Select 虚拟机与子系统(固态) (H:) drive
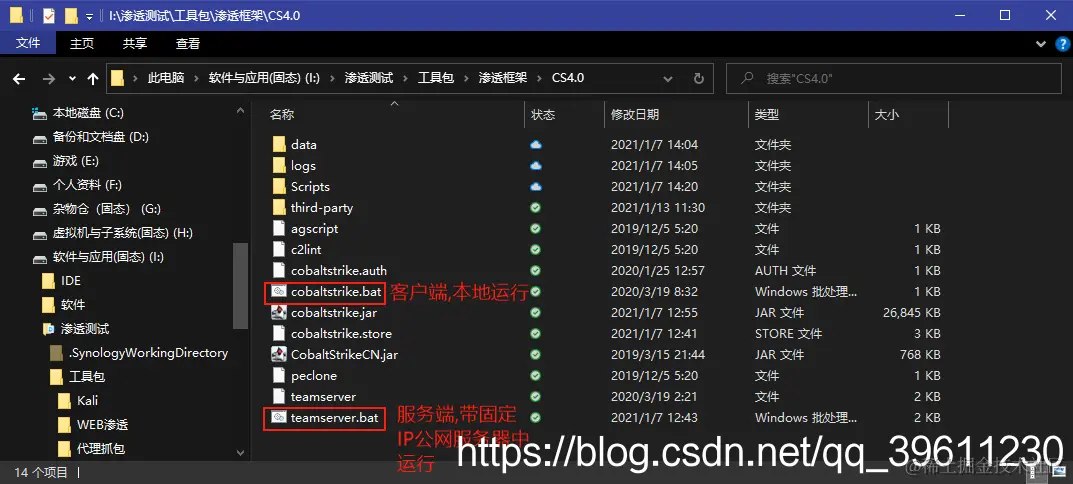 coord(122,233)
